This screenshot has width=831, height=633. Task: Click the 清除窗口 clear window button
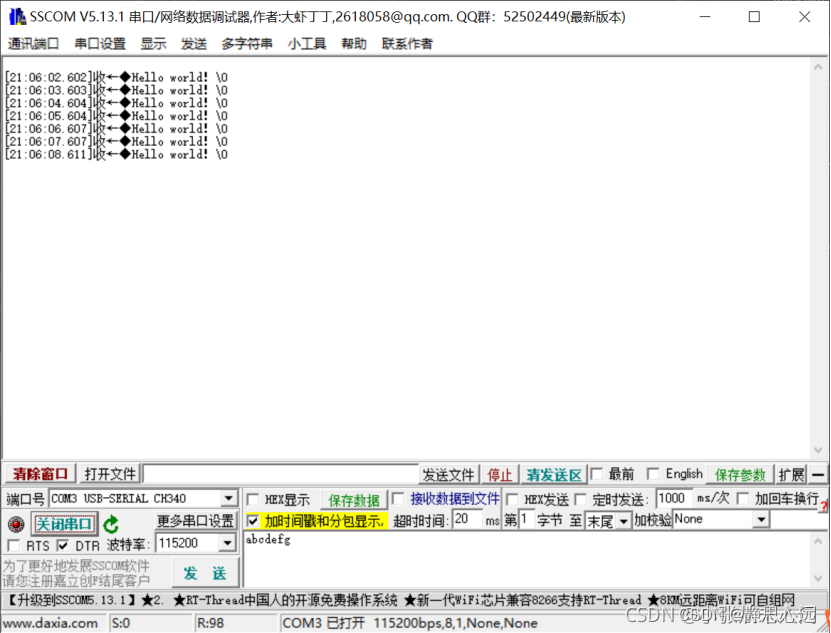pos(40,474)
